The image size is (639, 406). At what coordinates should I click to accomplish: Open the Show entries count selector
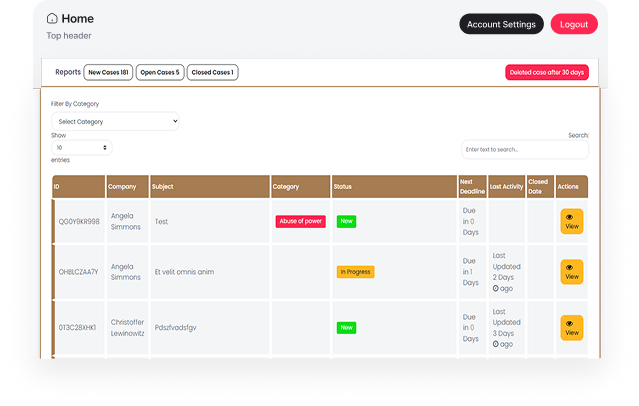82,147
